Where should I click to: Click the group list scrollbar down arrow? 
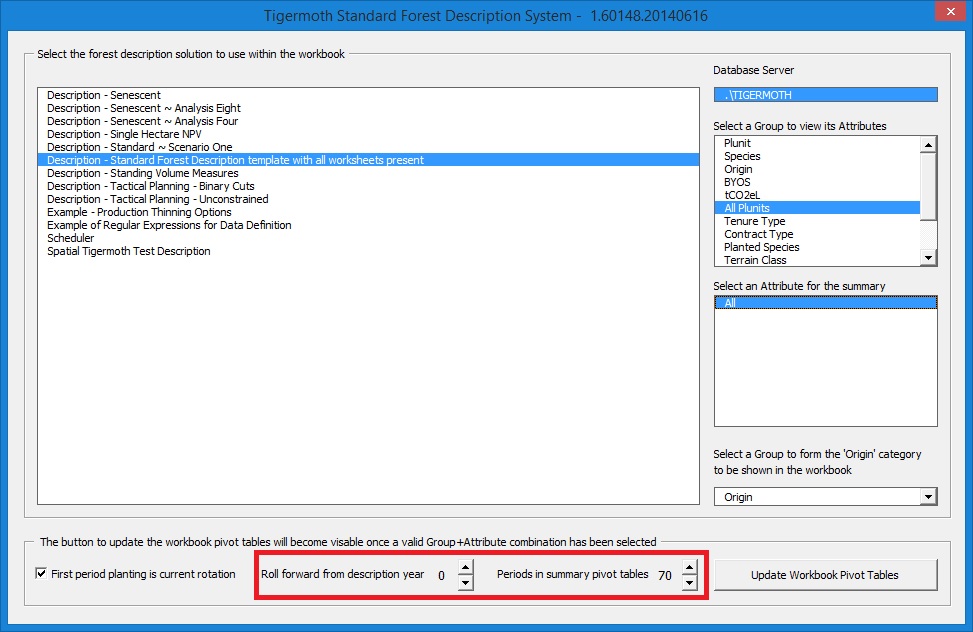point(928,258)
